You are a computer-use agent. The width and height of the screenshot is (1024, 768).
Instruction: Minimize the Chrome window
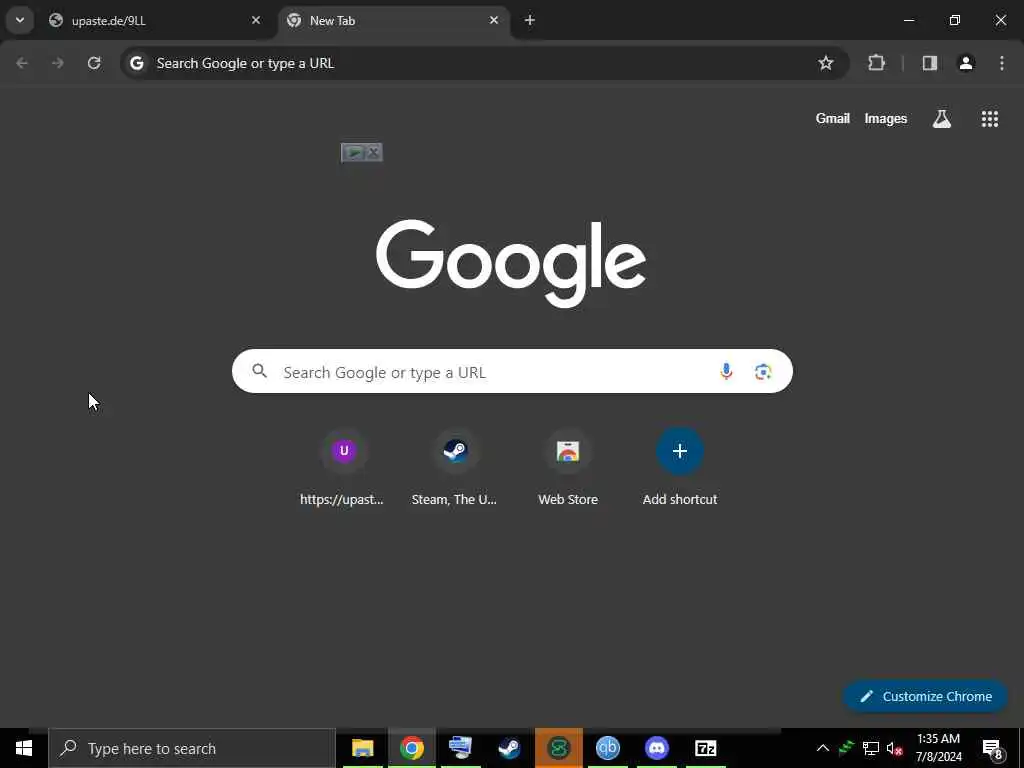click(908, 20)
